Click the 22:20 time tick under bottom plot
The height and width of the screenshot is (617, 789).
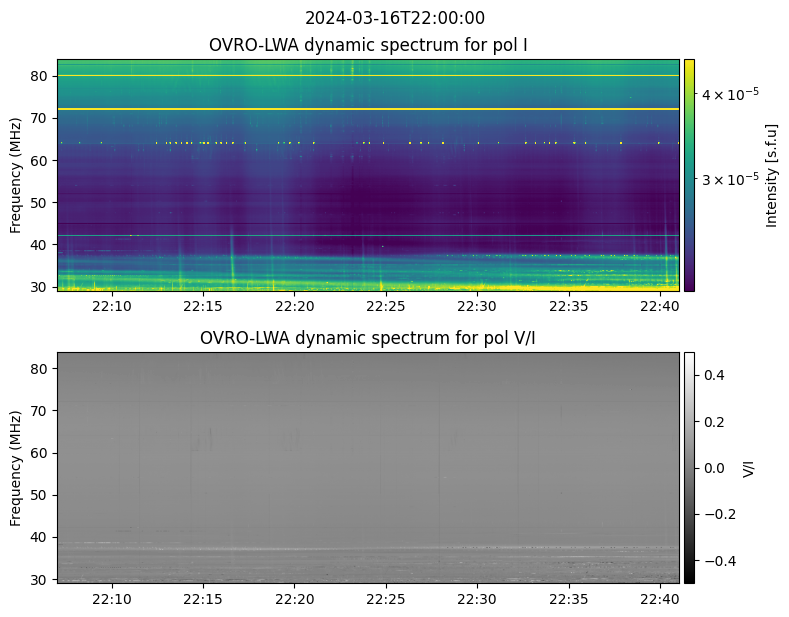(x=294, y=598)
